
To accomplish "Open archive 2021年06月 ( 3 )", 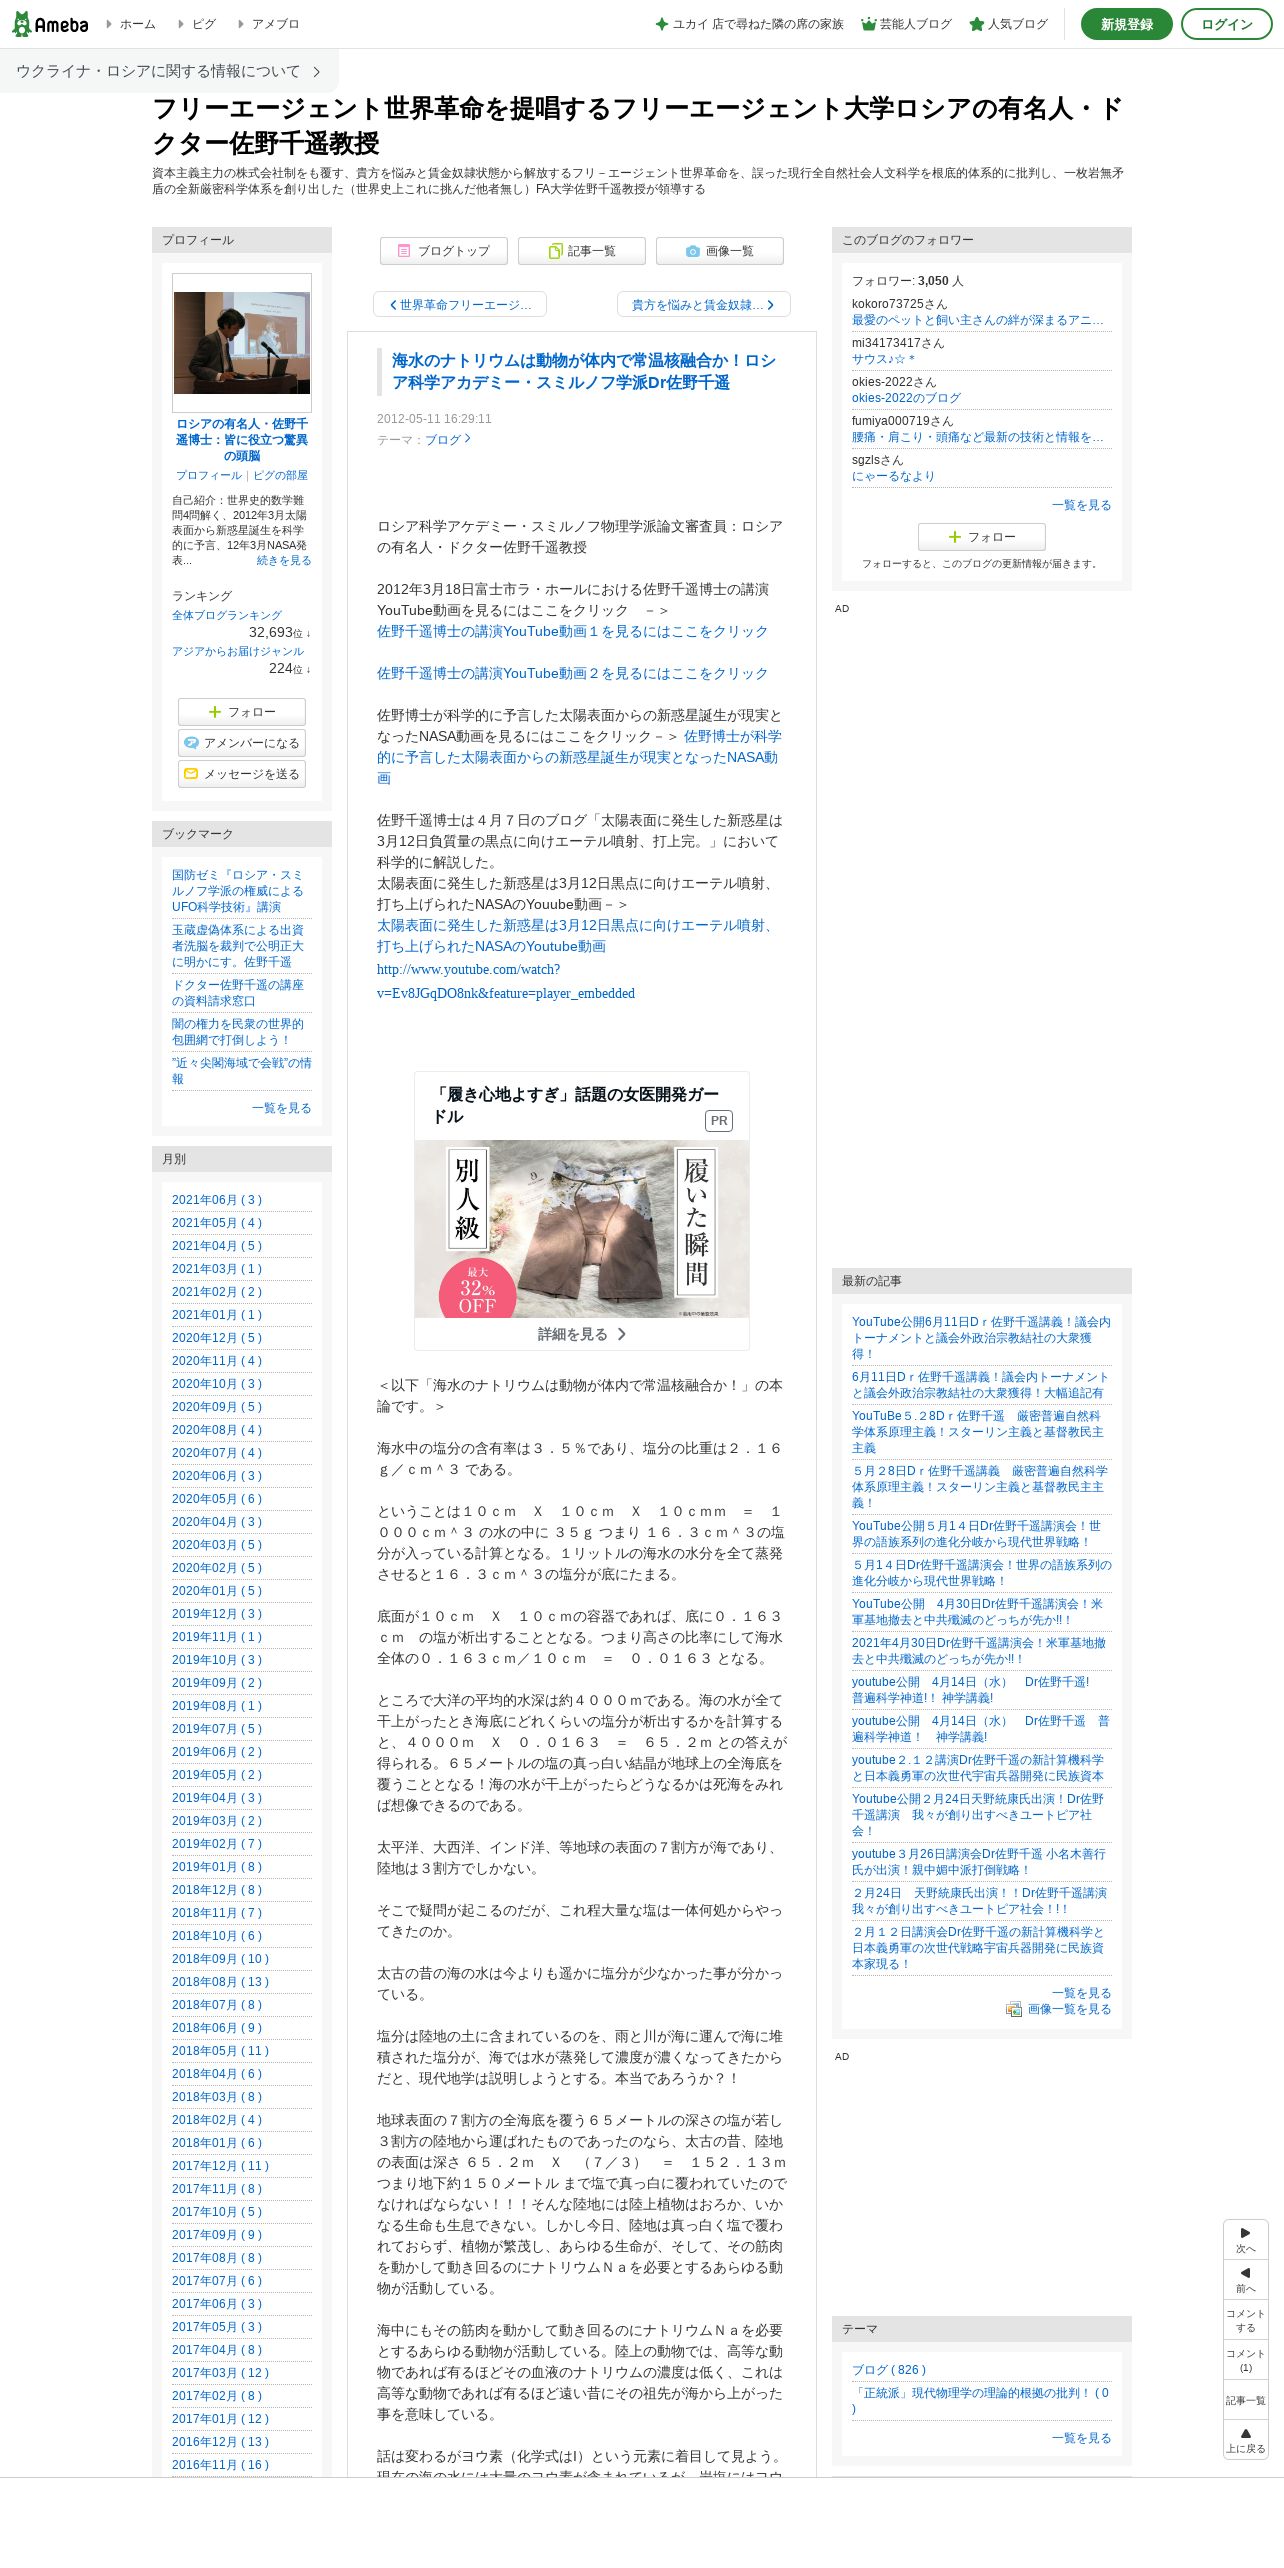I will 217,1200.
